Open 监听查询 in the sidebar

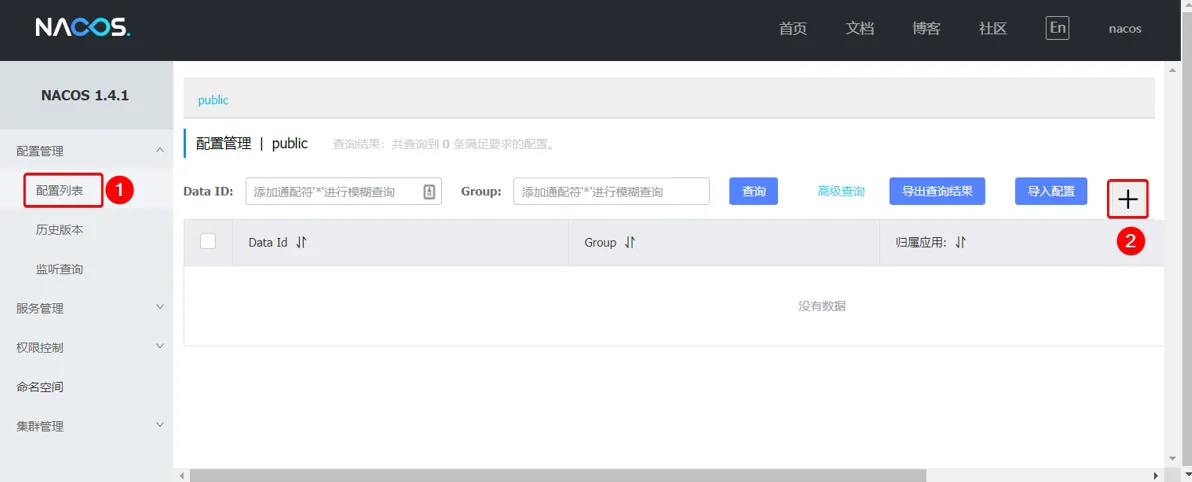tap(60, 269)
